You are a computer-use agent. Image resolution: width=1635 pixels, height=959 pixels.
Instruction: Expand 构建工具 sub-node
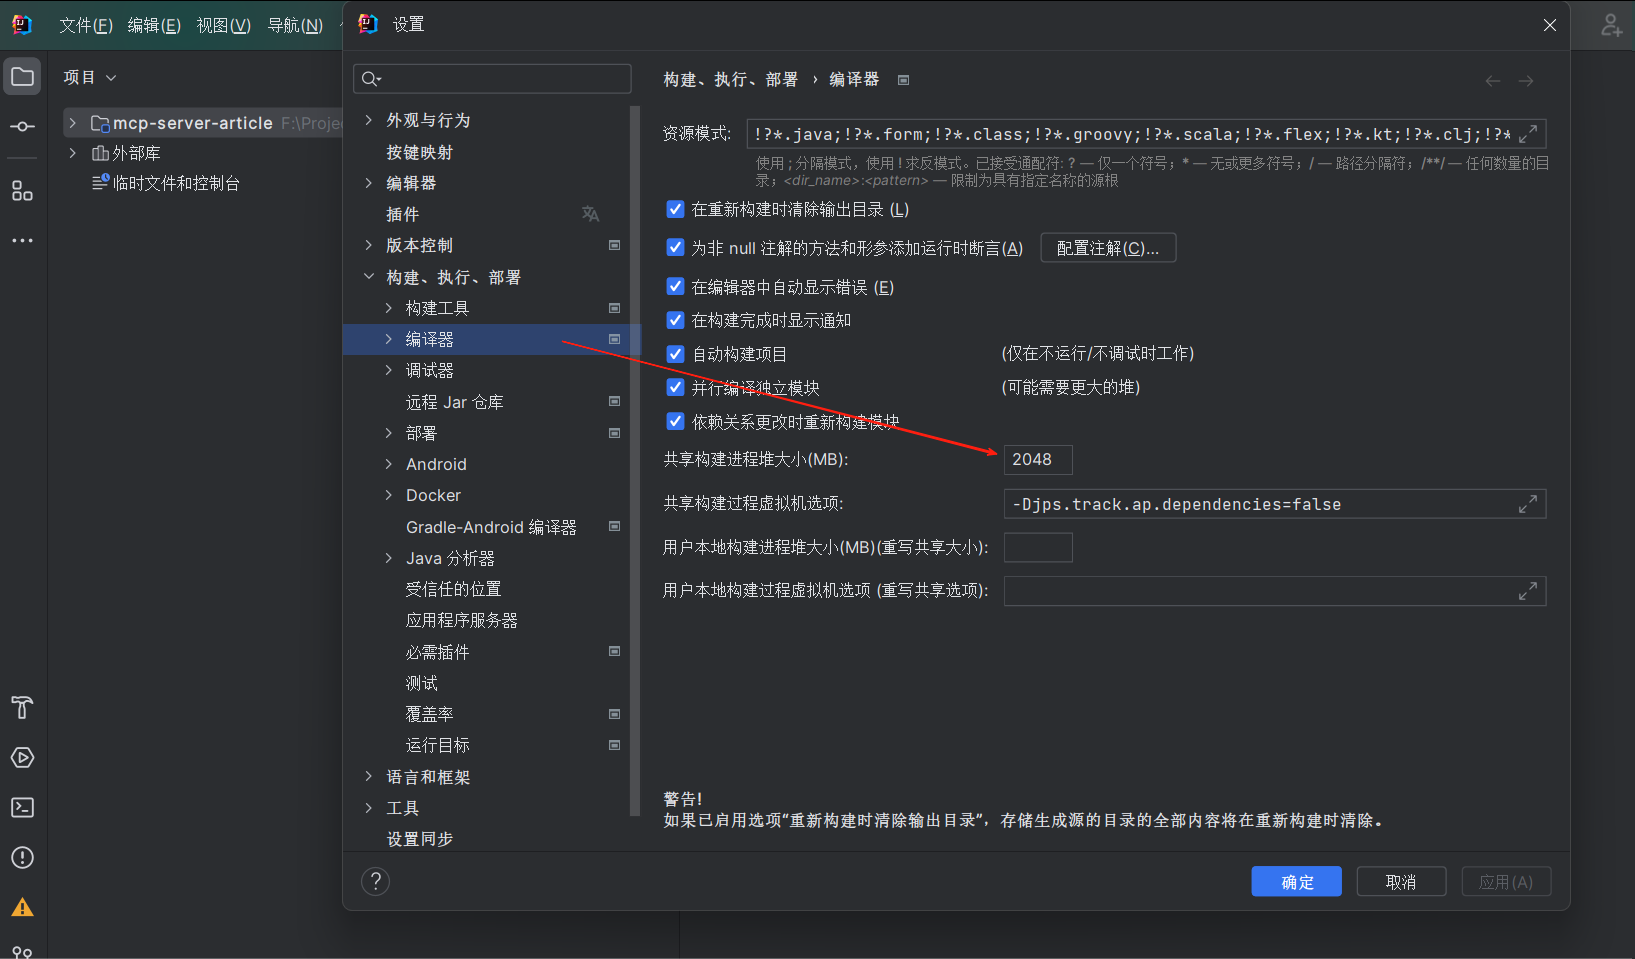[389, 308]
